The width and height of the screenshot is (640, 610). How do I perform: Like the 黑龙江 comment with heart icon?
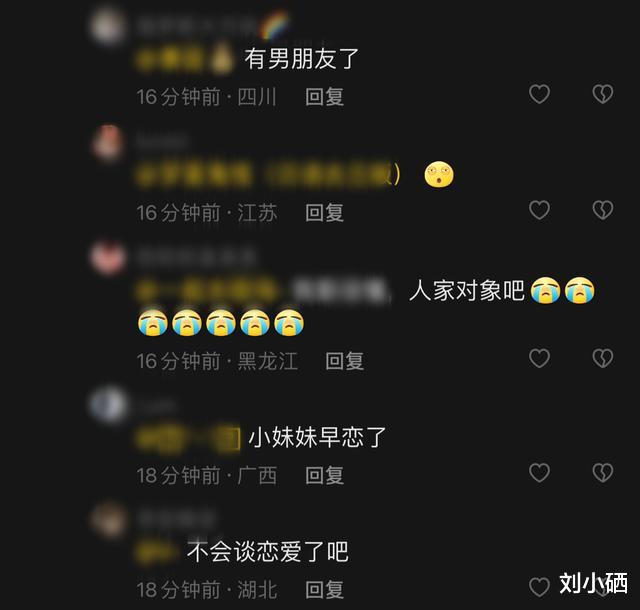pyautogui.click(x=539, y=358)
